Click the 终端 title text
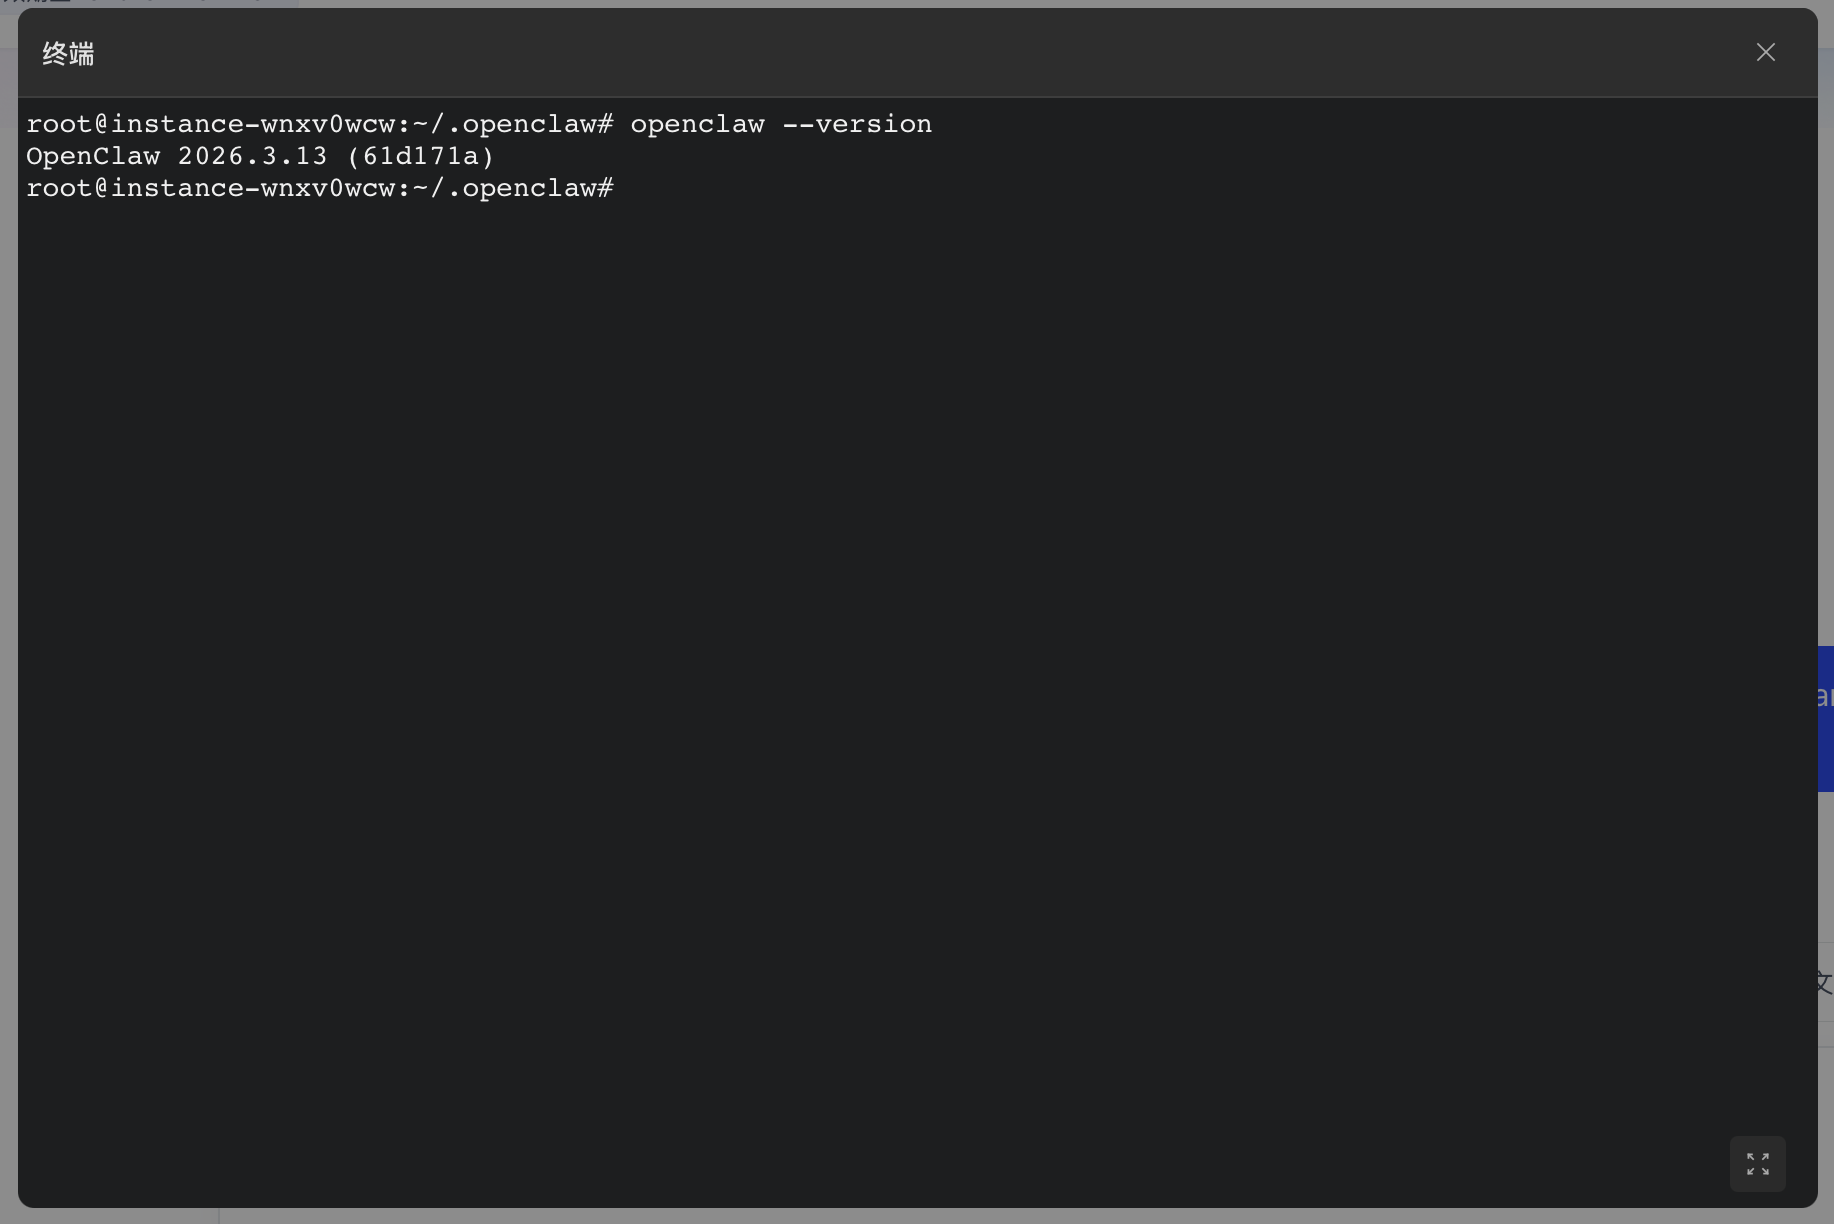 pyautogui.click(x=68, y=54)
